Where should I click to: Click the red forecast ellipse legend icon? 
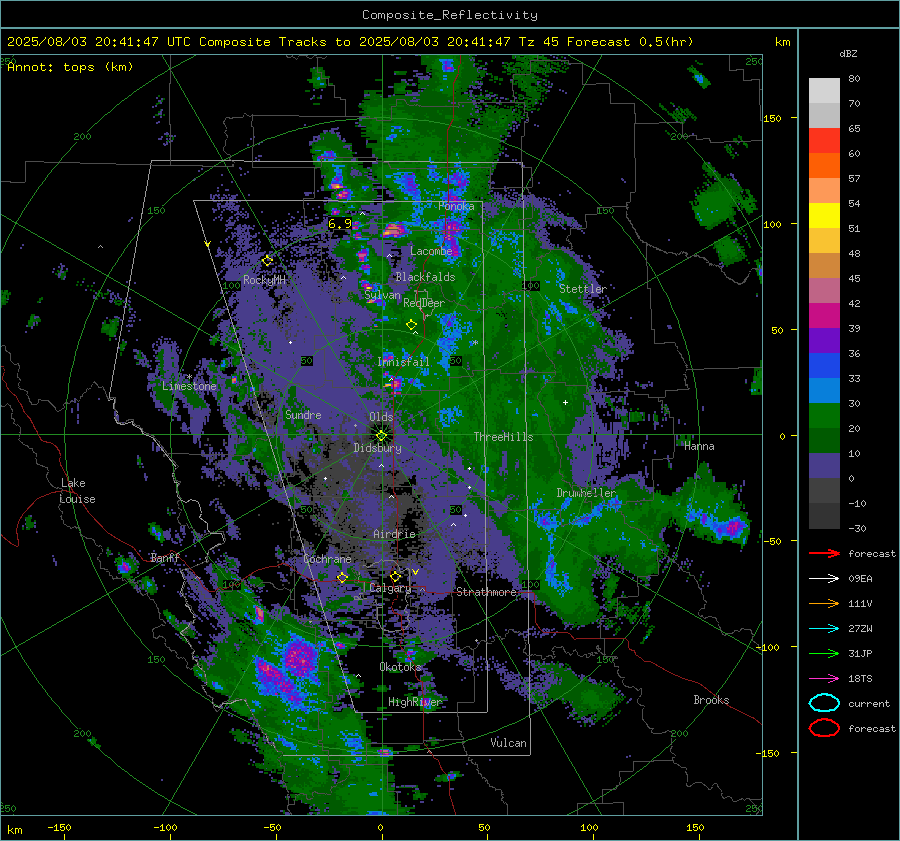(824, 728)
